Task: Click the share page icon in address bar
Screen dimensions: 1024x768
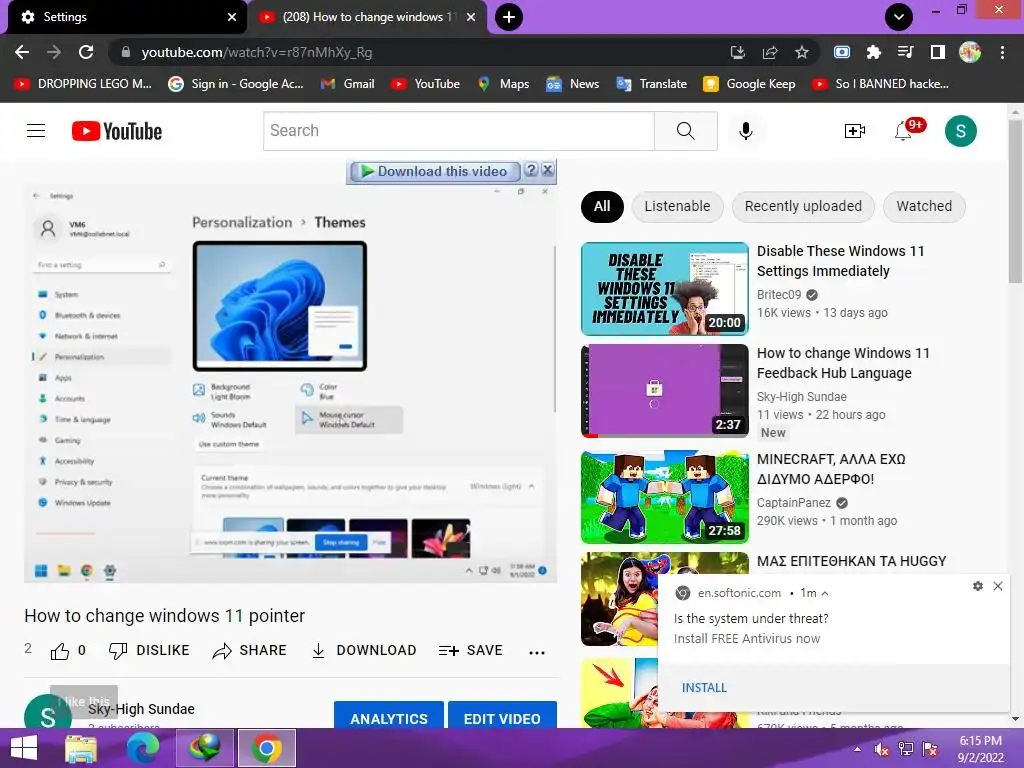Action: [x=770, y=52]
